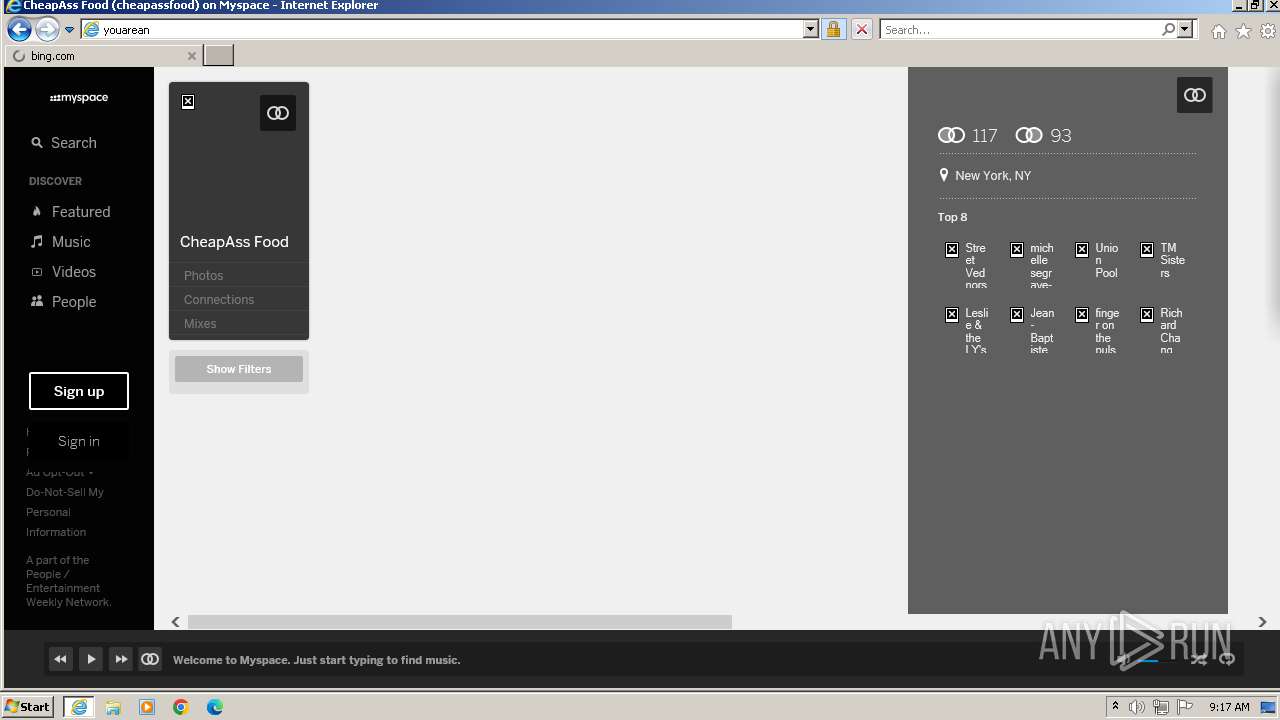Open Featured in Discover menu

click(x=70, y=212)
